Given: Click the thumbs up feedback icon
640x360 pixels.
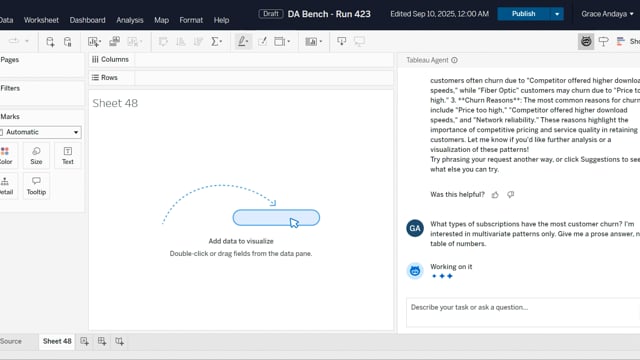Looking at the screenshot, I should (x=495, y=195).
